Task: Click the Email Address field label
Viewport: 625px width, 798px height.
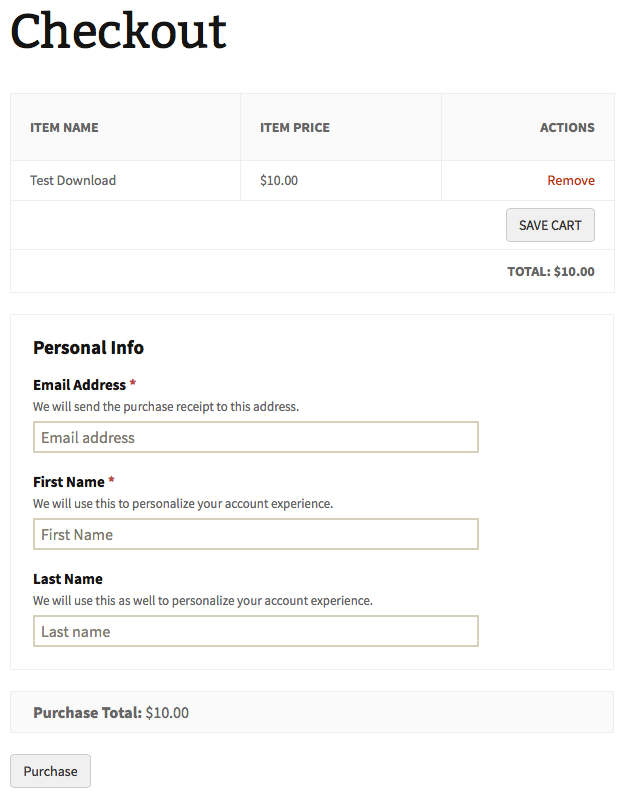Action: point(79,385)
